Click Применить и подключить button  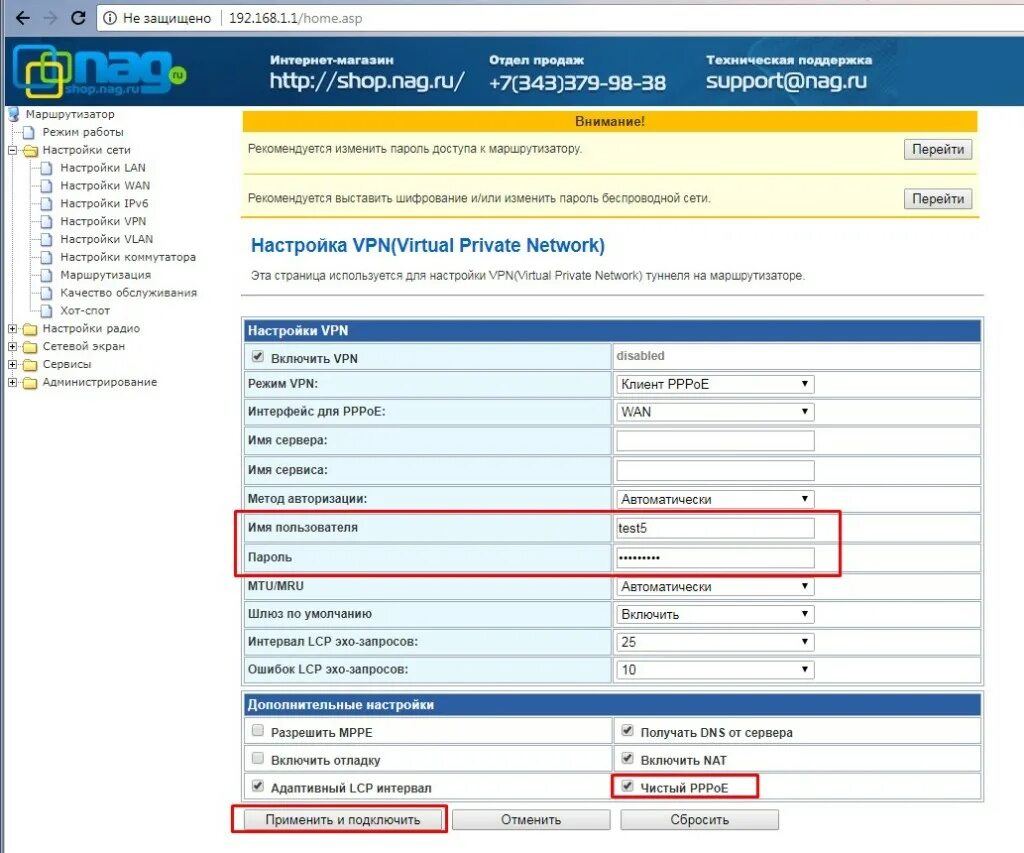pyautogui.click(x=343, y=820)
